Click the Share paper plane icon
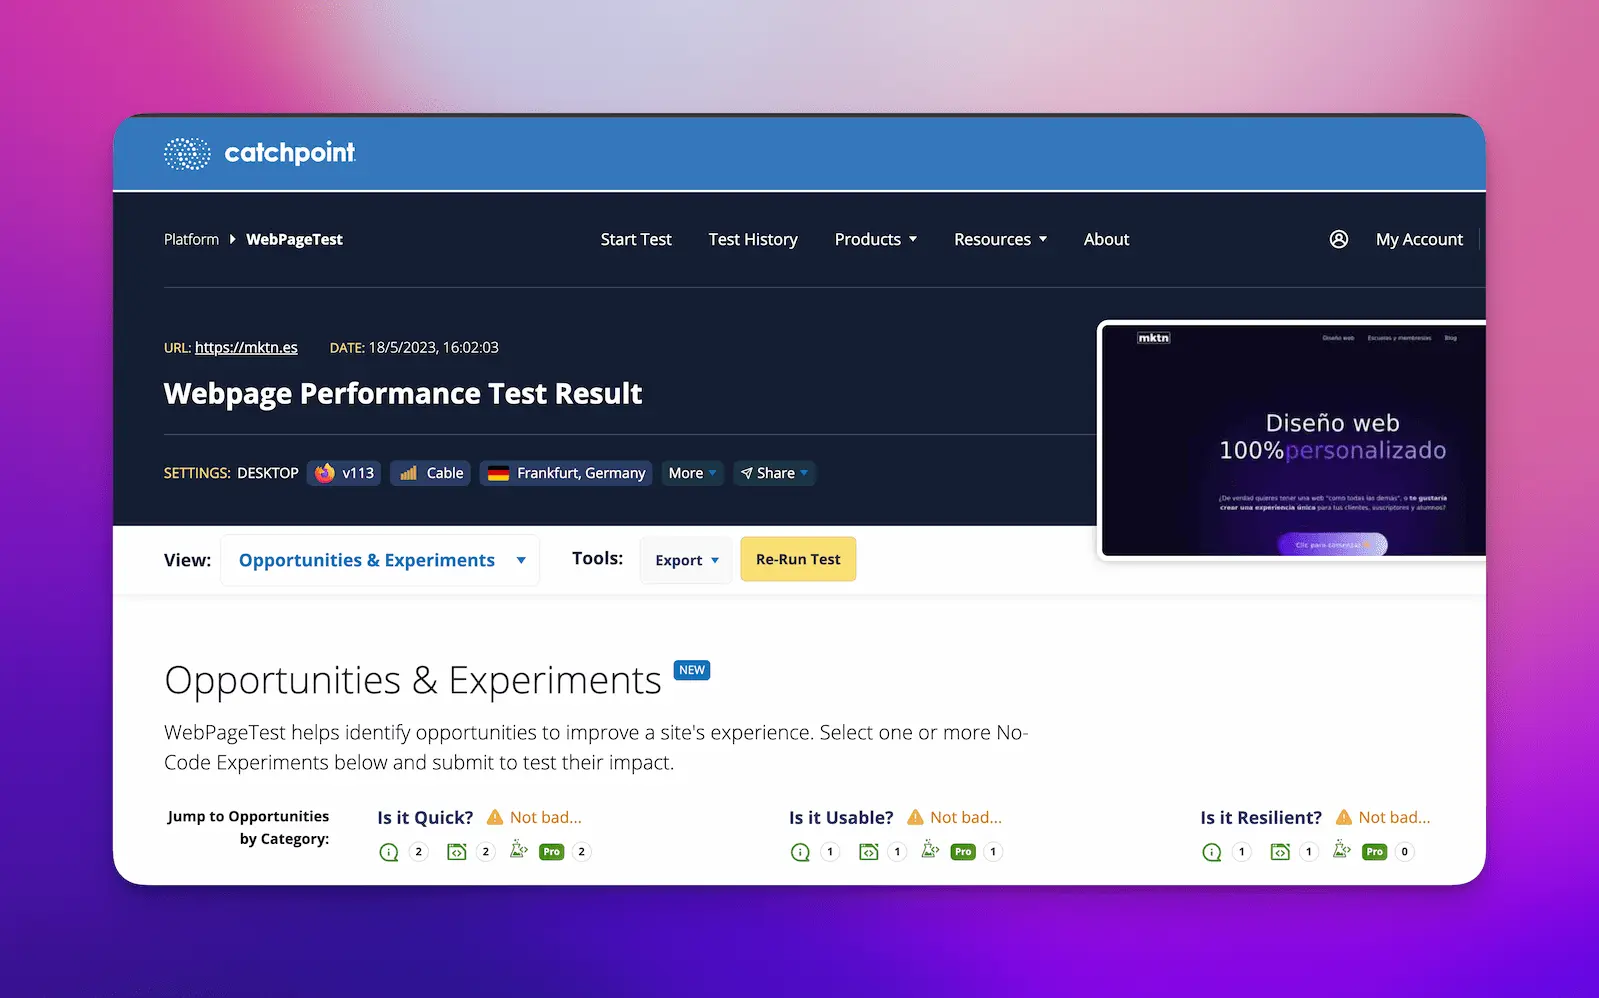Image resolution: width=1599 pixels, height=998 pixels. click(x=746, y=473)
